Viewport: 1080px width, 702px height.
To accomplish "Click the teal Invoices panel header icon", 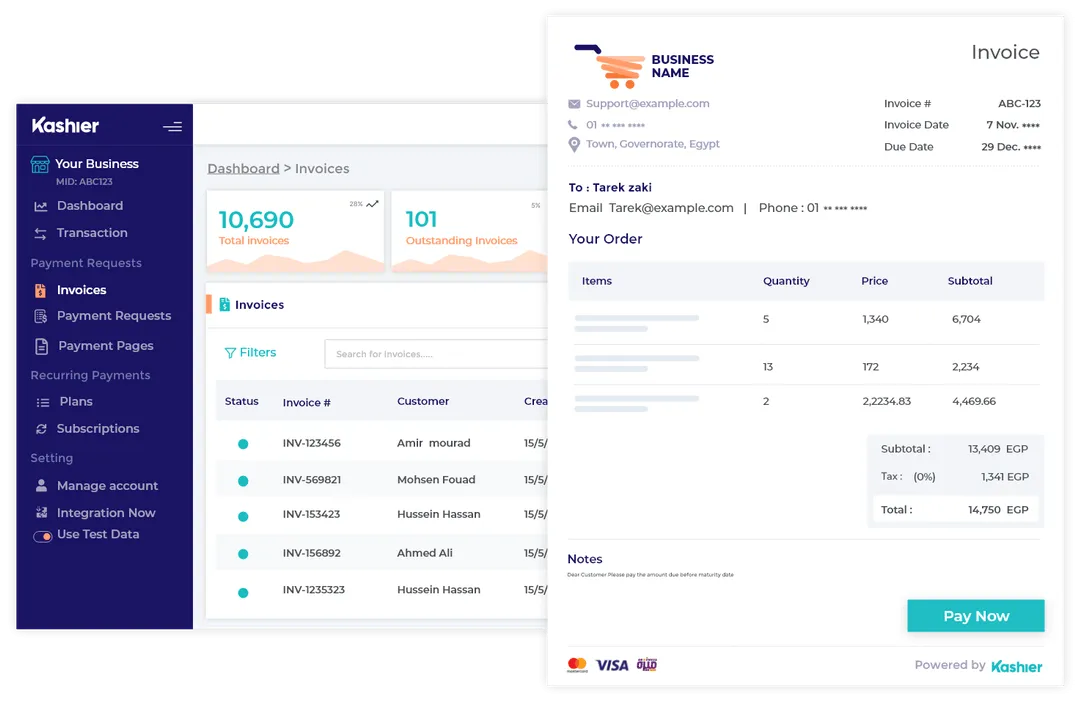I will coord(225,304).
